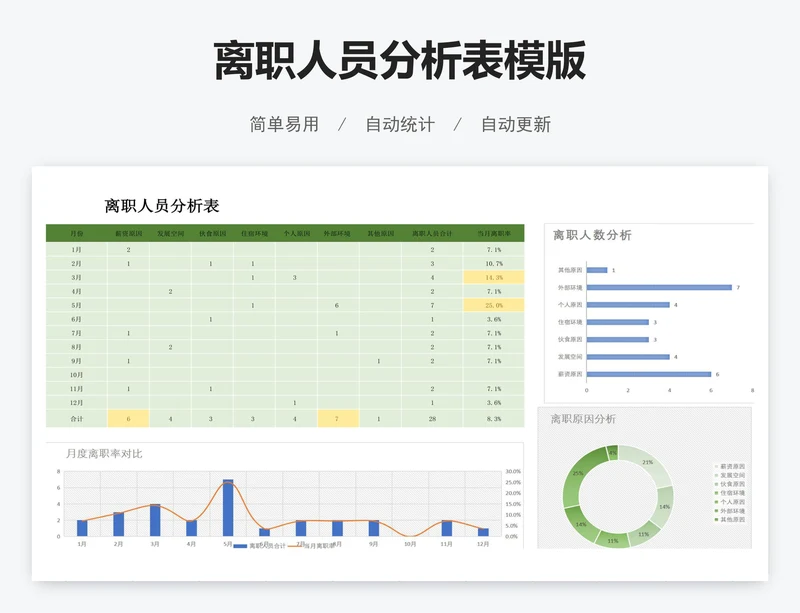Click the 12月 bar in monthly chart

click(483, 532)
